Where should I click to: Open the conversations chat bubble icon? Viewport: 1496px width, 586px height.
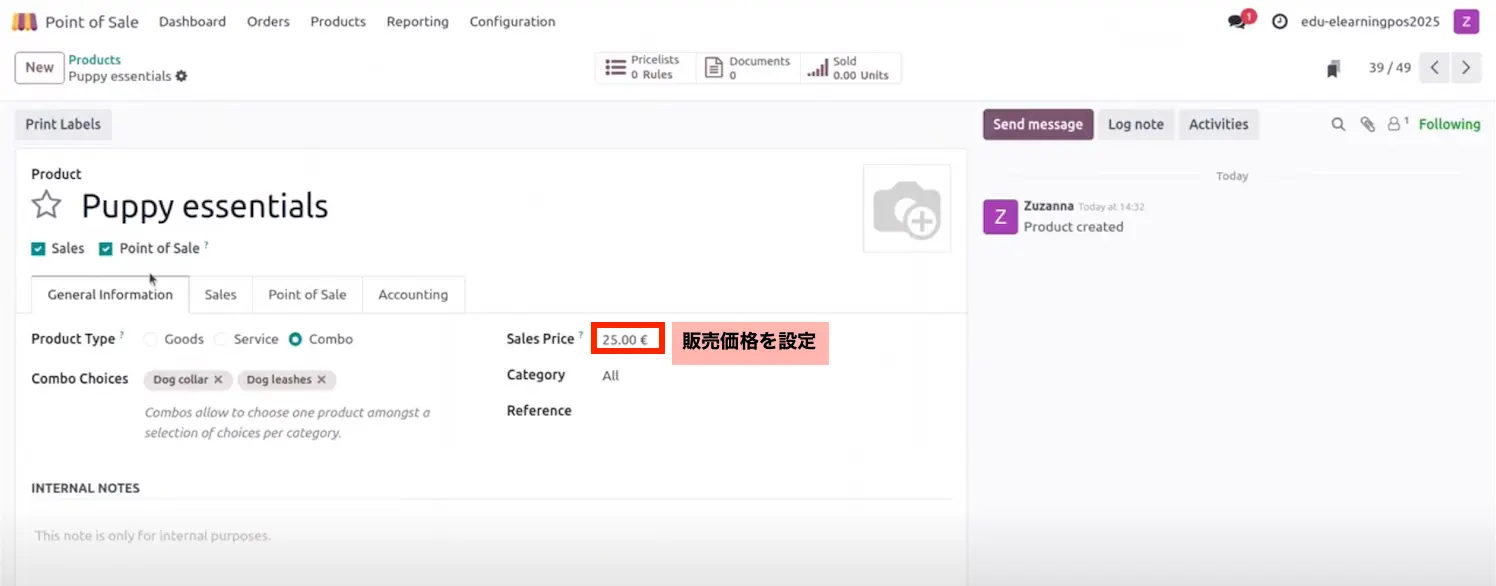tap(1238, 22)
